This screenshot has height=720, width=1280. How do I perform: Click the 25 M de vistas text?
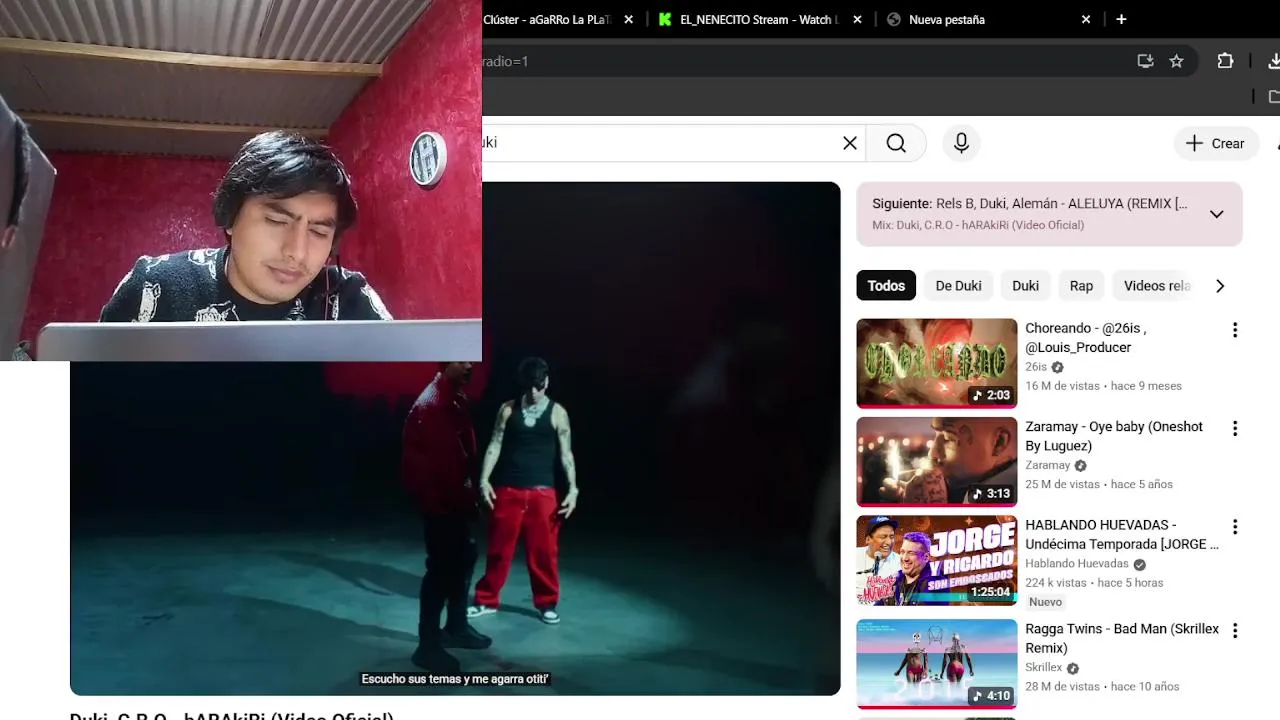[x=1062, y=484]
